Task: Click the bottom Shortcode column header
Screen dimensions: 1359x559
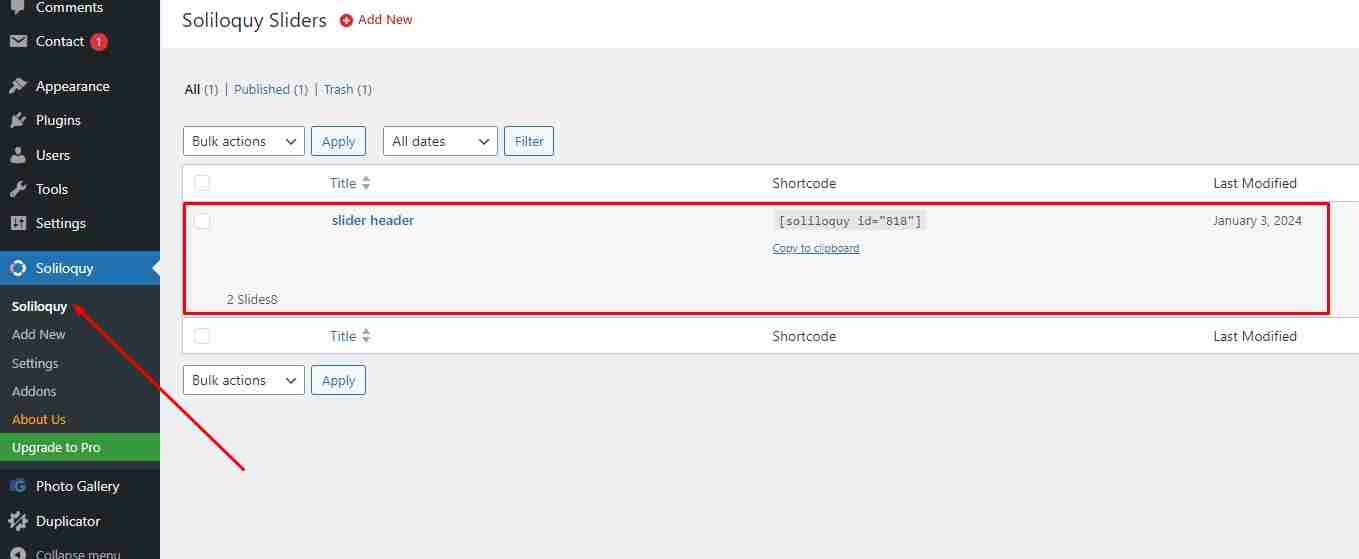Action: pos(804,336)
